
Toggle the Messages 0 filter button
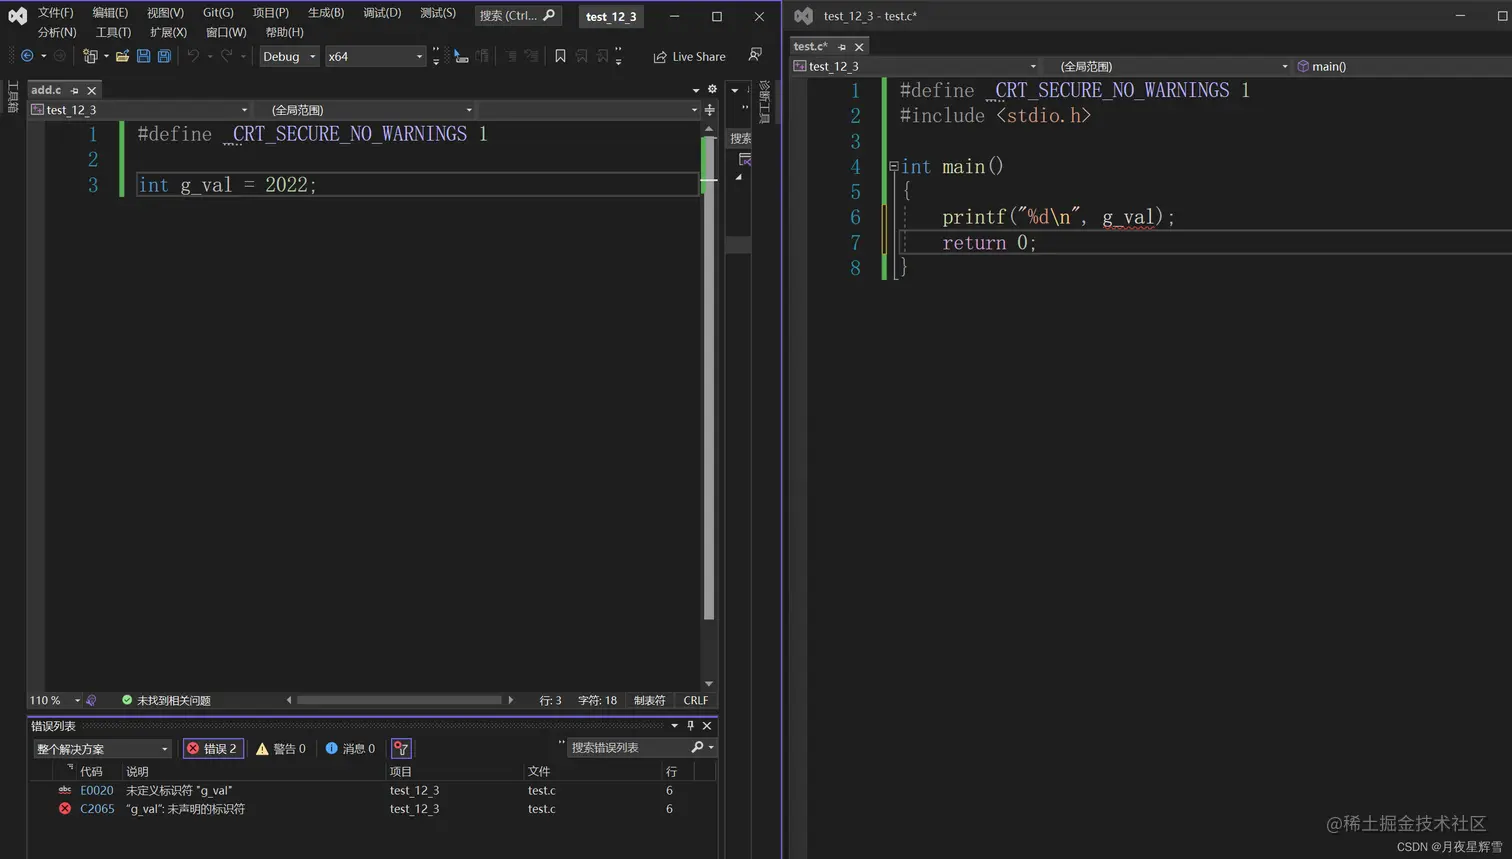[x=350, y=748]
